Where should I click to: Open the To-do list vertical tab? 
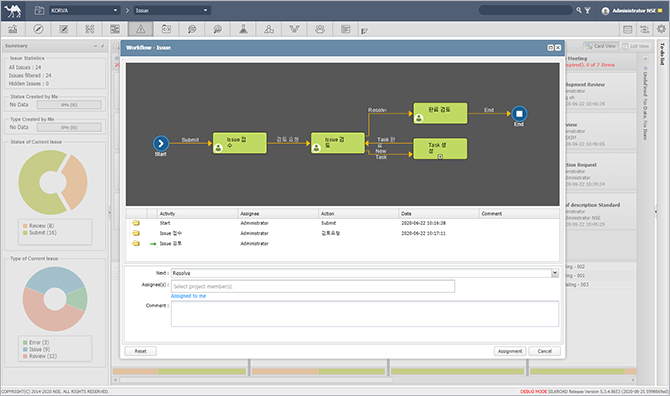[662, 54]
